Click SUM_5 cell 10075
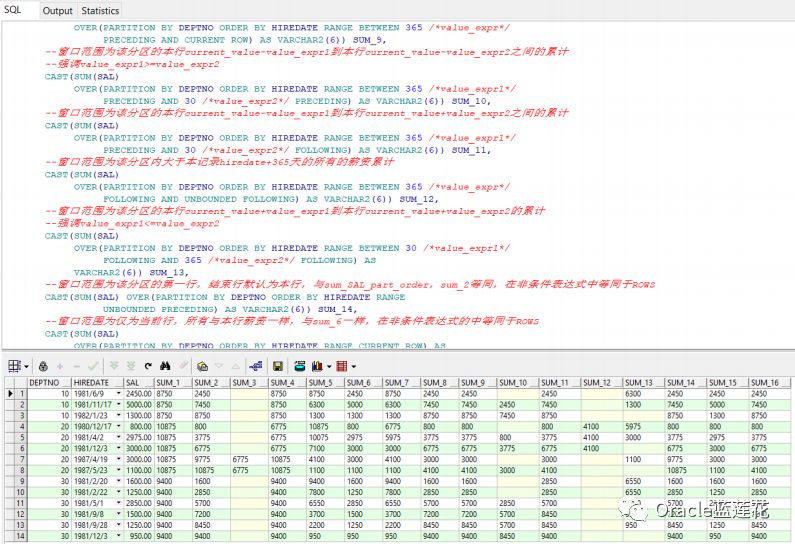The height and width of the screenshot is (544, 795). click(x=326, y=437)
